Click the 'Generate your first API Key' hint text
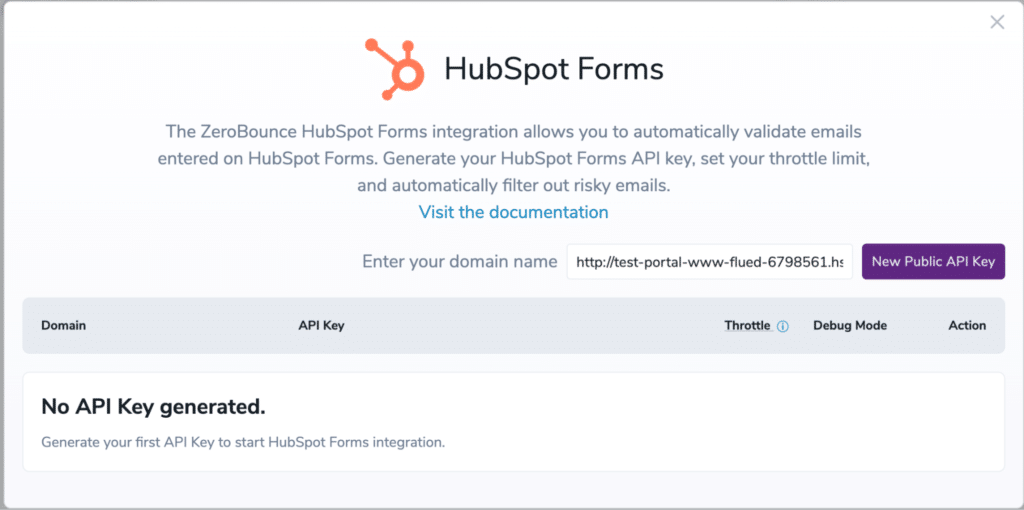 pyautogui.click(x=243, y=442)
